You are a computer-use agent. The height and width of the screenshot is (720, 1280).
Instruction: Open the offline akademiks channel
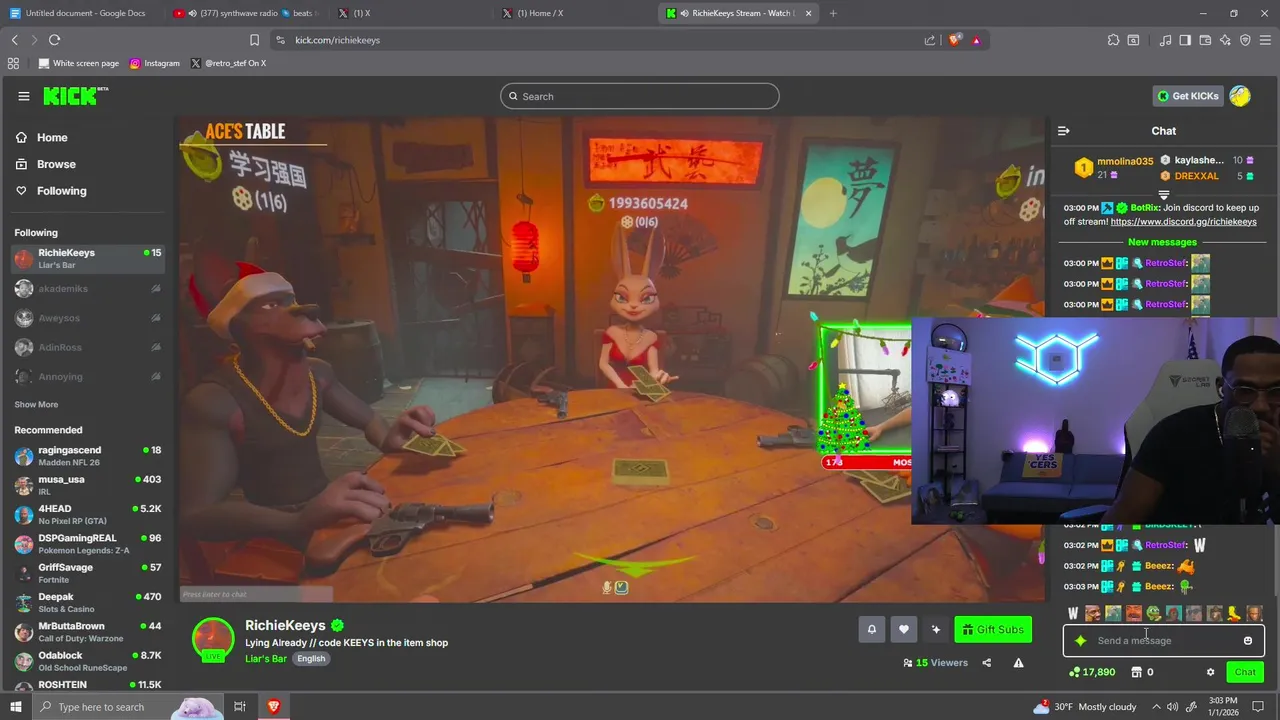pos(88,289)
